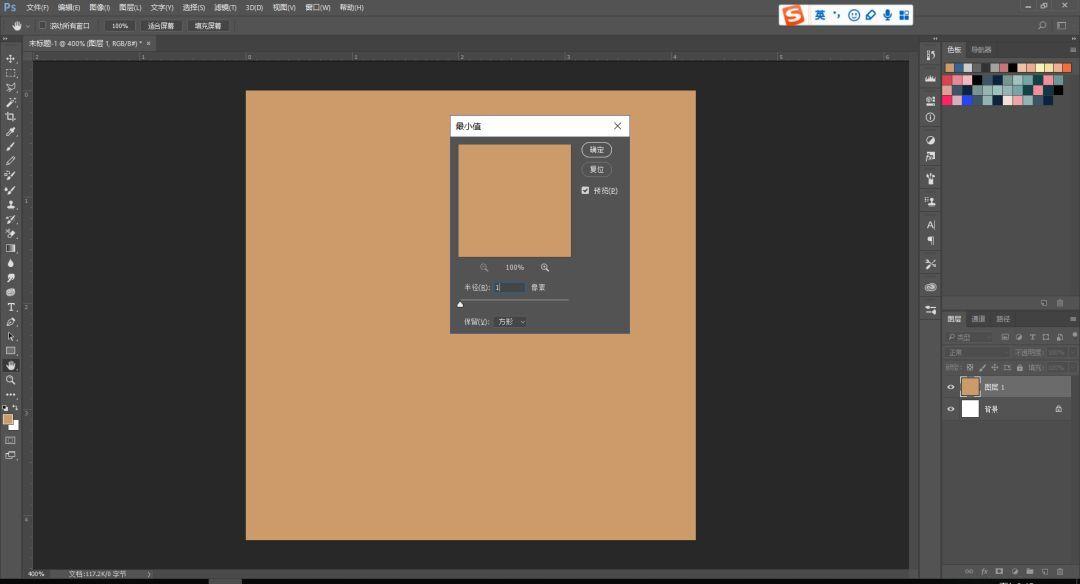The image size is (1080, 584).
Task: Zoom in the Minimum dialog preview
Action: (545, 267)
